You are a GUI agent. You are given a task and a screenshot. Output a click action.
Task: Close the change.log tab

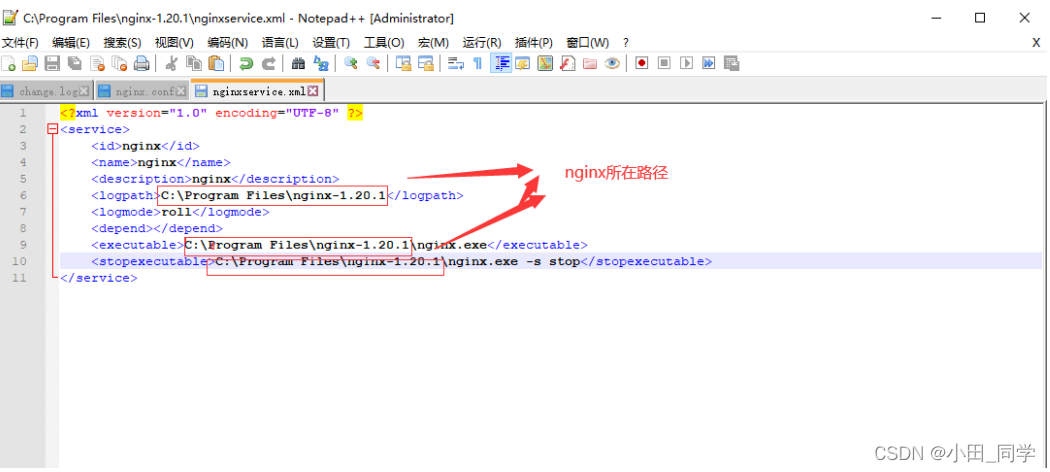click(84, 91)
